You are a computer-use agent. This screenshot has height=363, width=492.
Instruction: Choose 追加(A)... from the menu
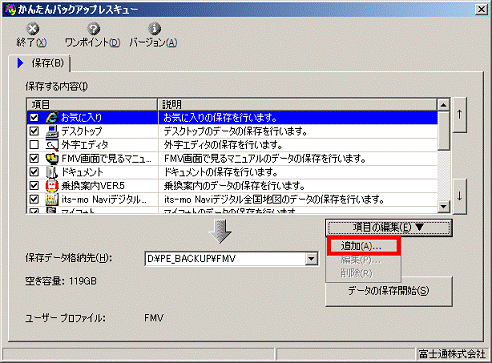tap(363, 246)
